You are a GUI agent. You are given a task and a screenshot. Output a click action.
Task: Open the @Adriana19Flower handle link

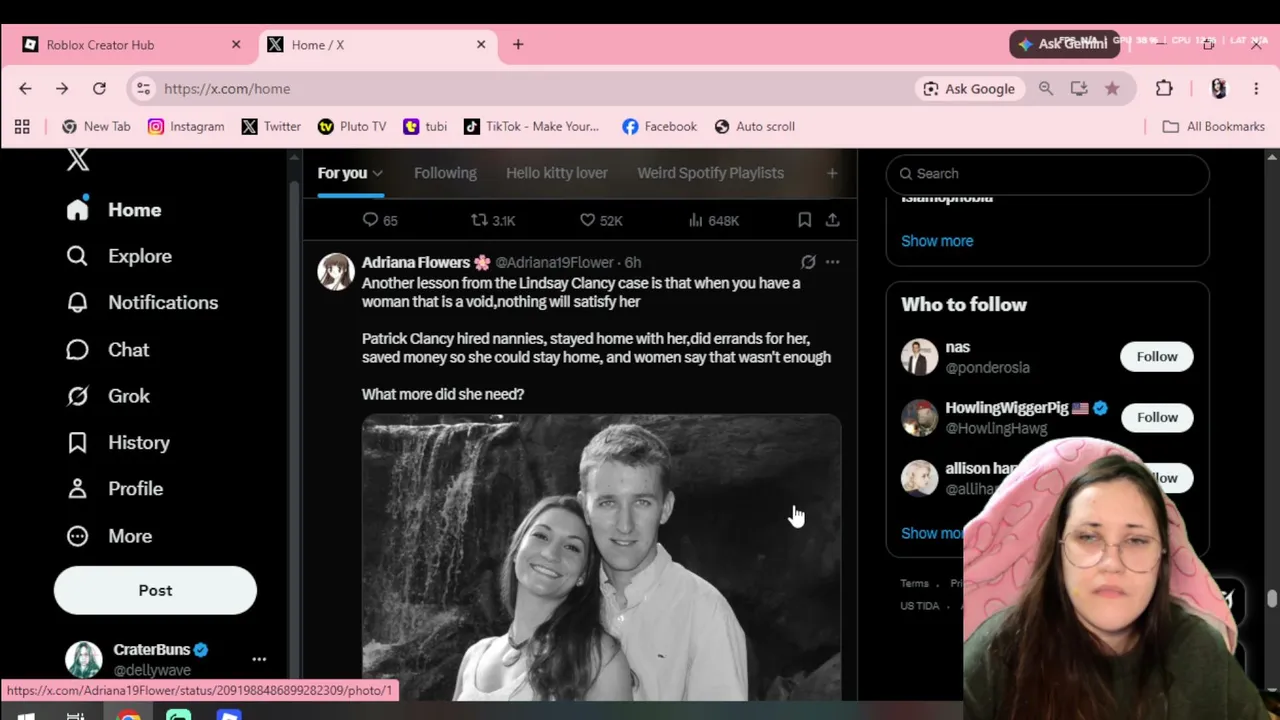[554, 262]
